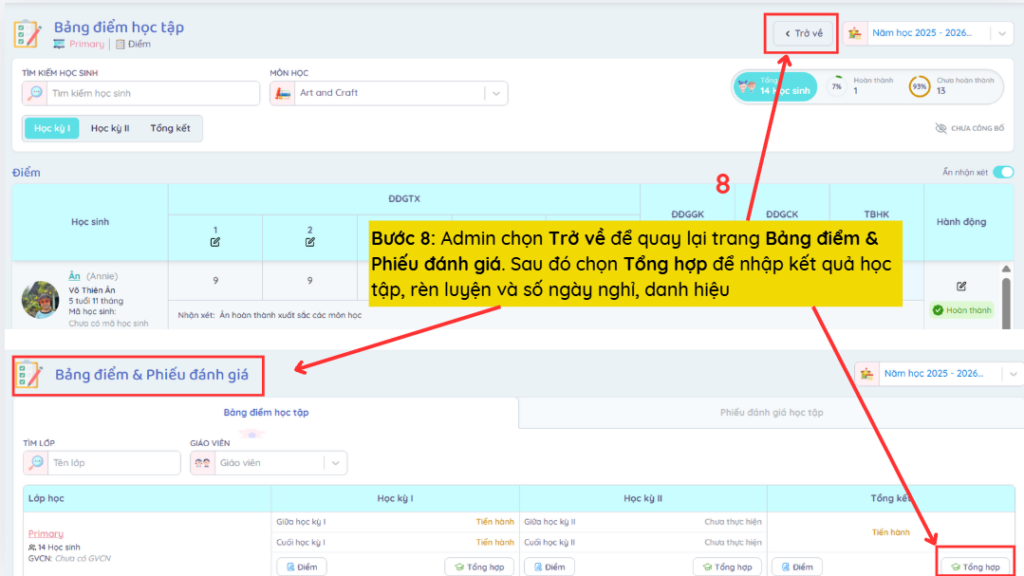Click the search icon in Tìm kiếm học sinh
Image resolution: width=1024 pixels, height=576 pixels.
(36, 93)
